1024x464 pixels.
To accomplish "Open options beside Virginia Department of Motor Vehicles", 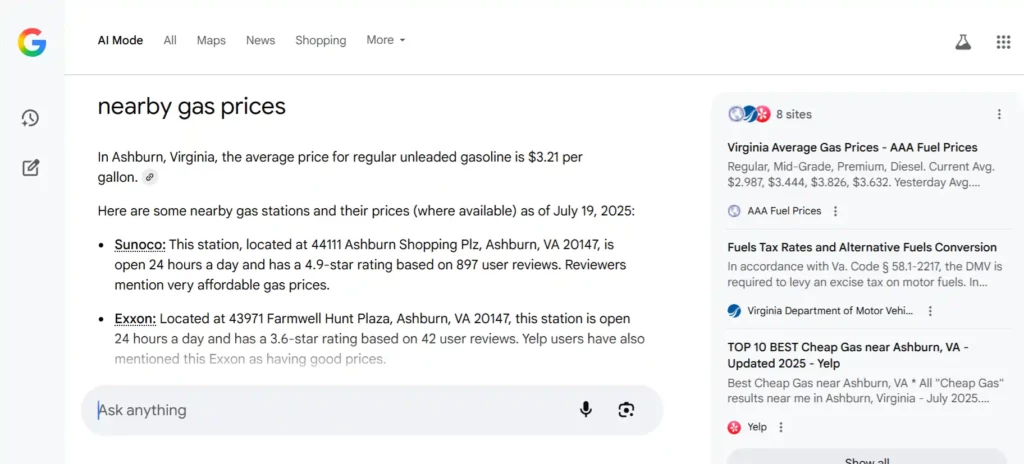I will tap(931, 311).
